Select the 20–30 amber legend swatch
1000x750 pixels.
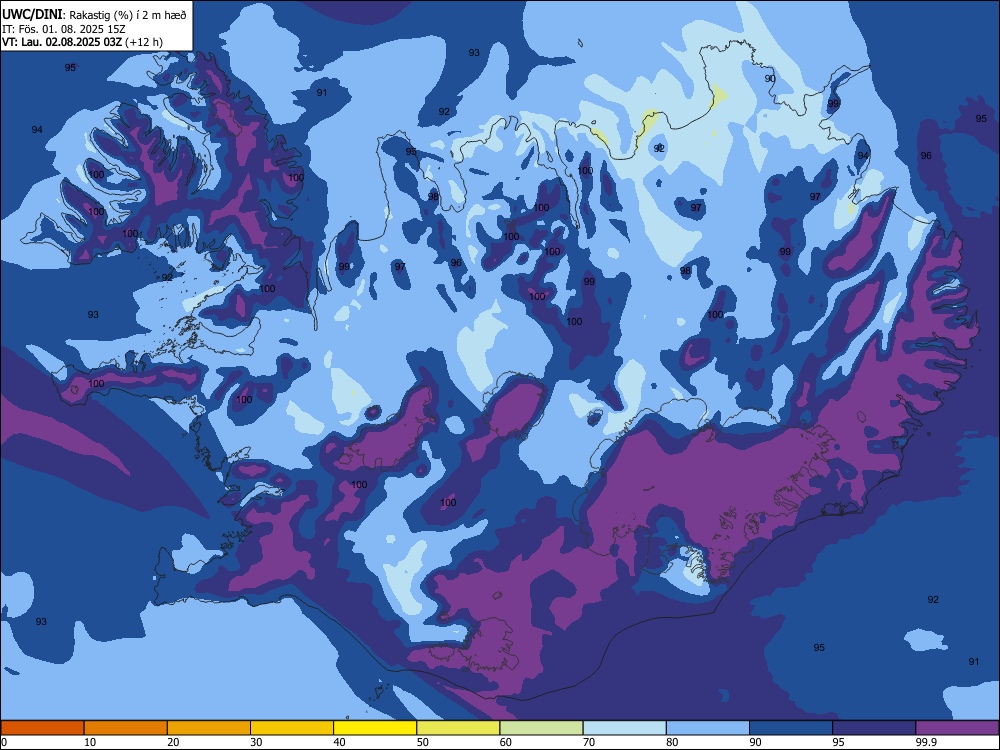[209, 728]
